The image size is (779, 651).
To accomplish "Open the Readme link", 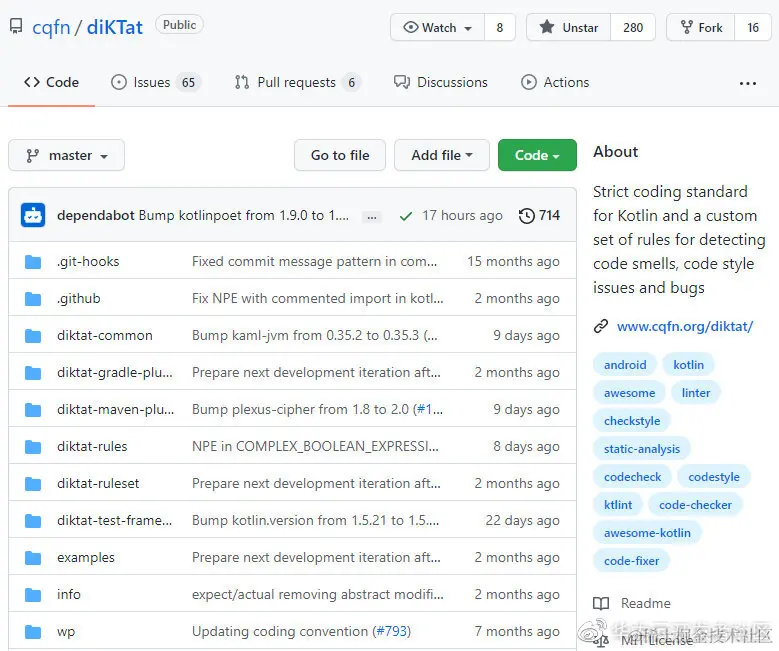I will point(646,603).
